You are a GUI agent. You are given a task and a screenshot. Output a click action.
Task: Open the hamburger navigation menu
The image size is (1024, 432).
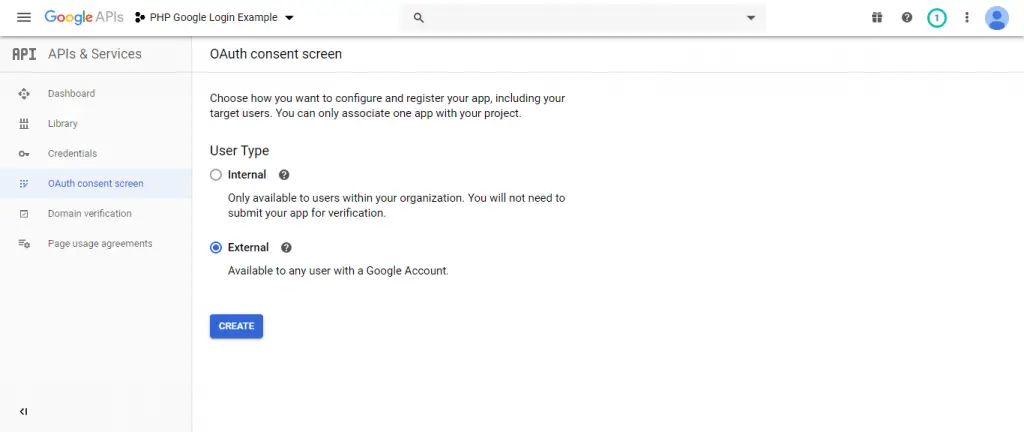tap(24, 18)
